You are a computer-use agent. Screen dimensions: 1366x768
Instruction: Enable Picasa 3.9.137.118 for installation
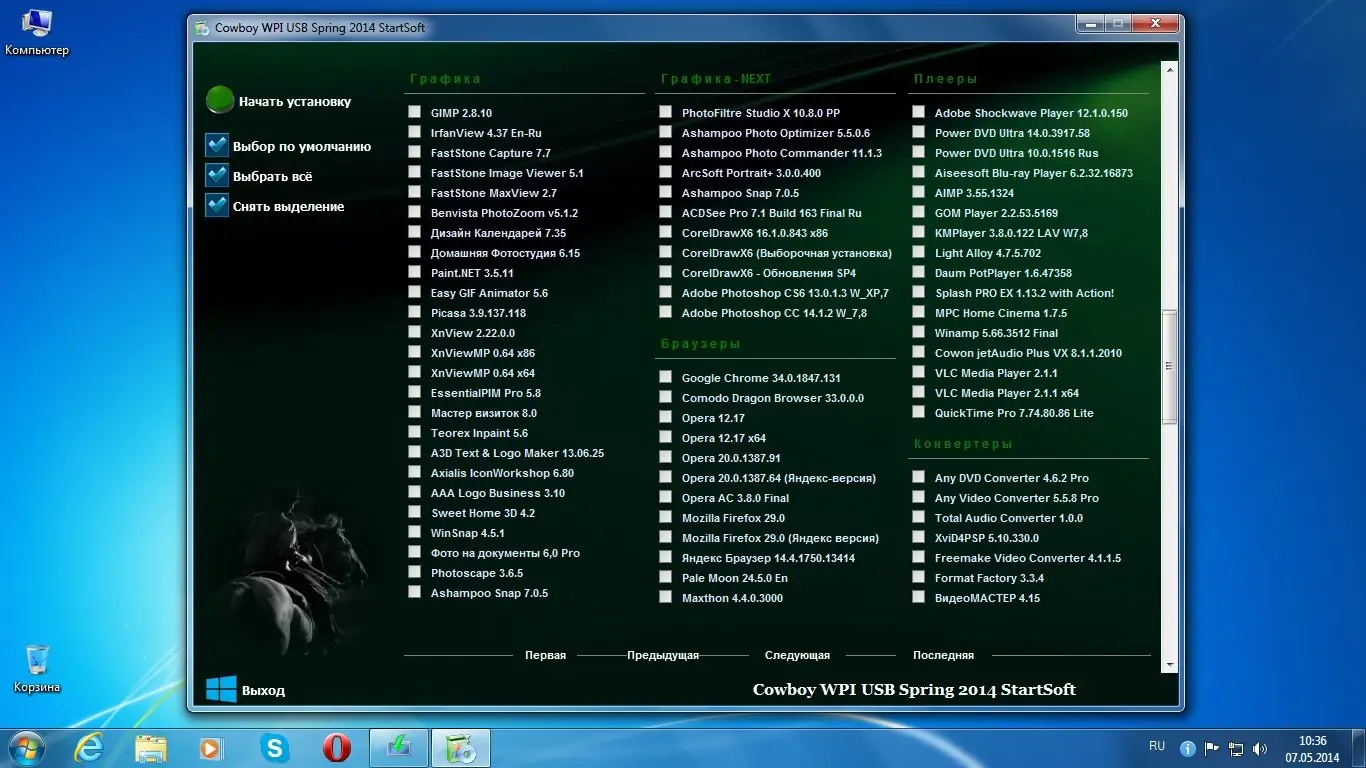[x=414, y=312]
